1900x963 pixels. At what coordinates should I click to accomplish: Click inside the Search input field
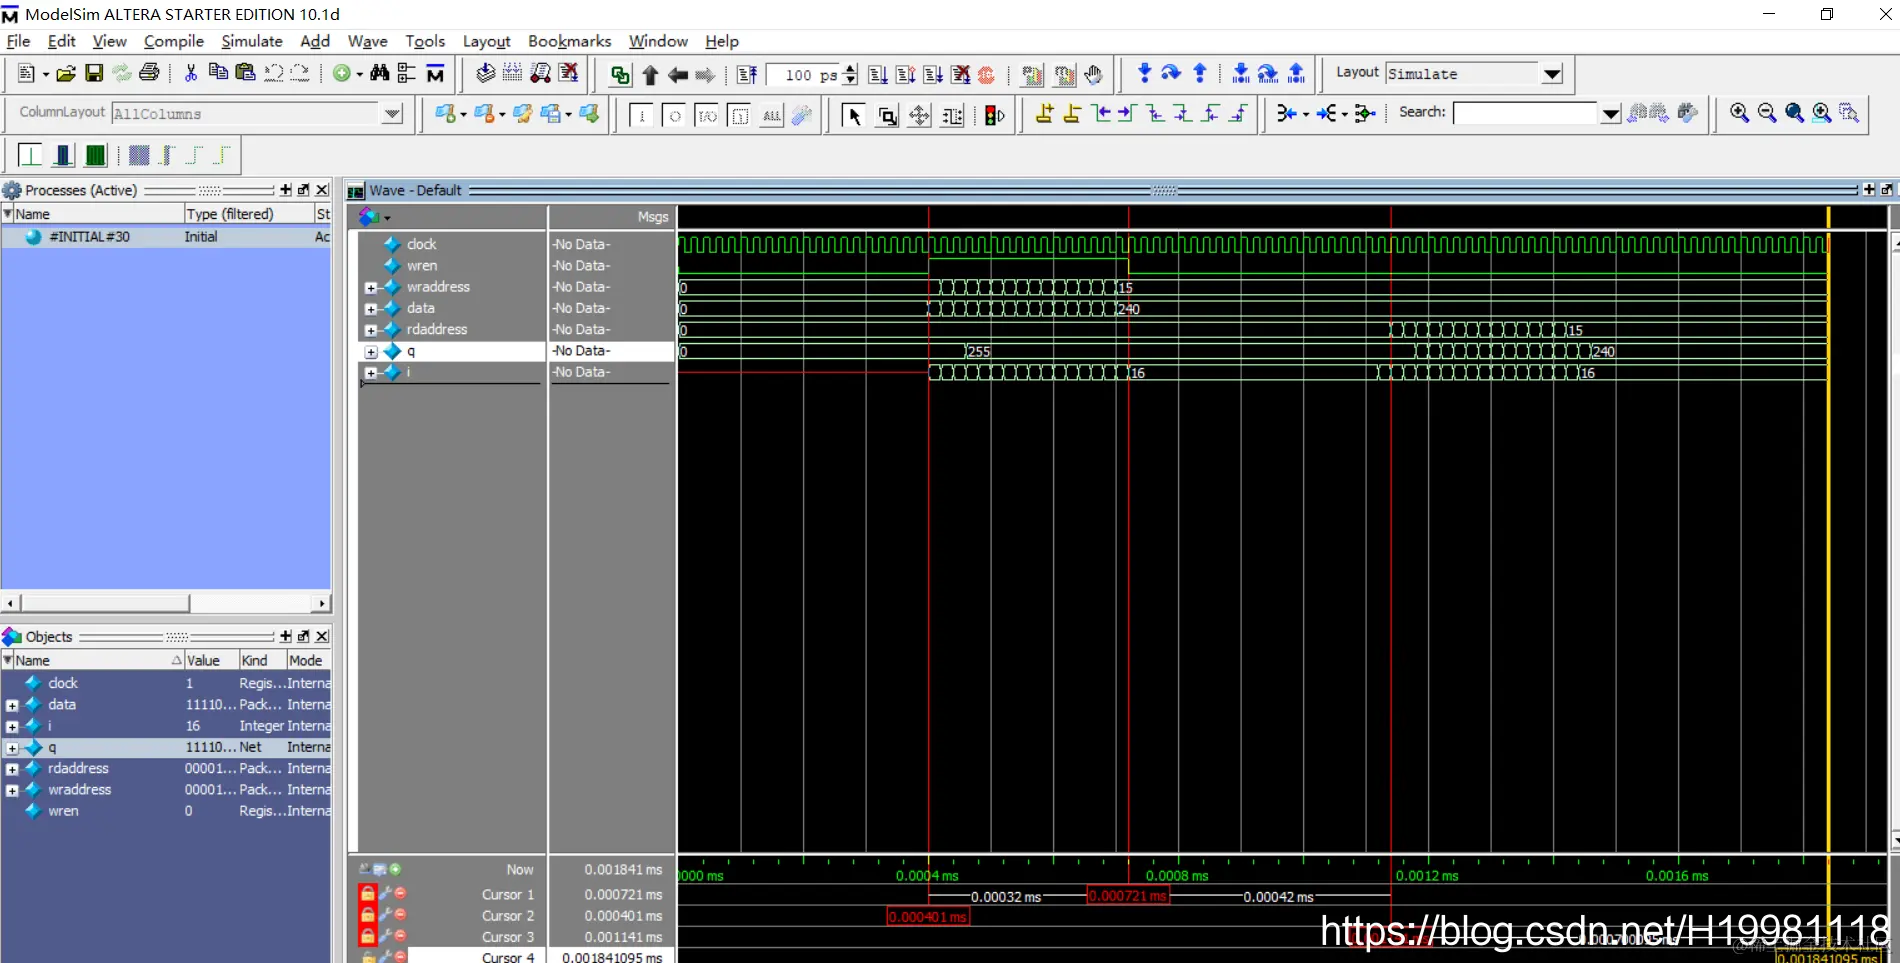coord(1525,113)
